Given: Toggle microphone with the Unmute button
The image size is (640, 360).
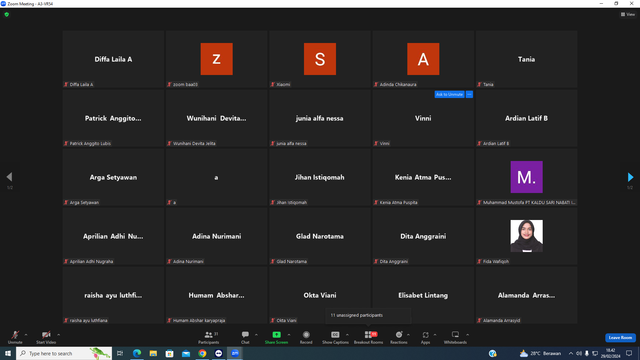Looking at the screenshot, I should tap(15, 337).
